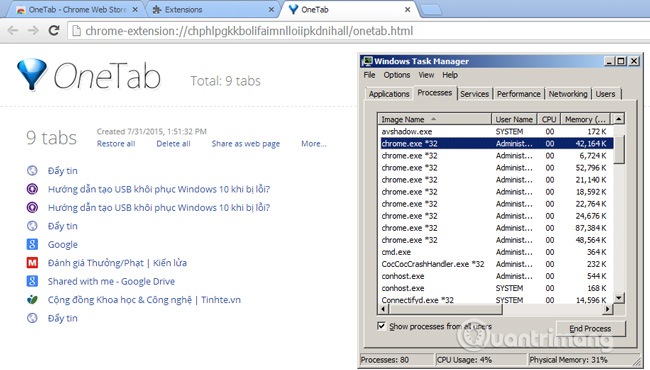Open Task Manager File menu
Viewport: 650px width, 370px height.
point(369,75)
